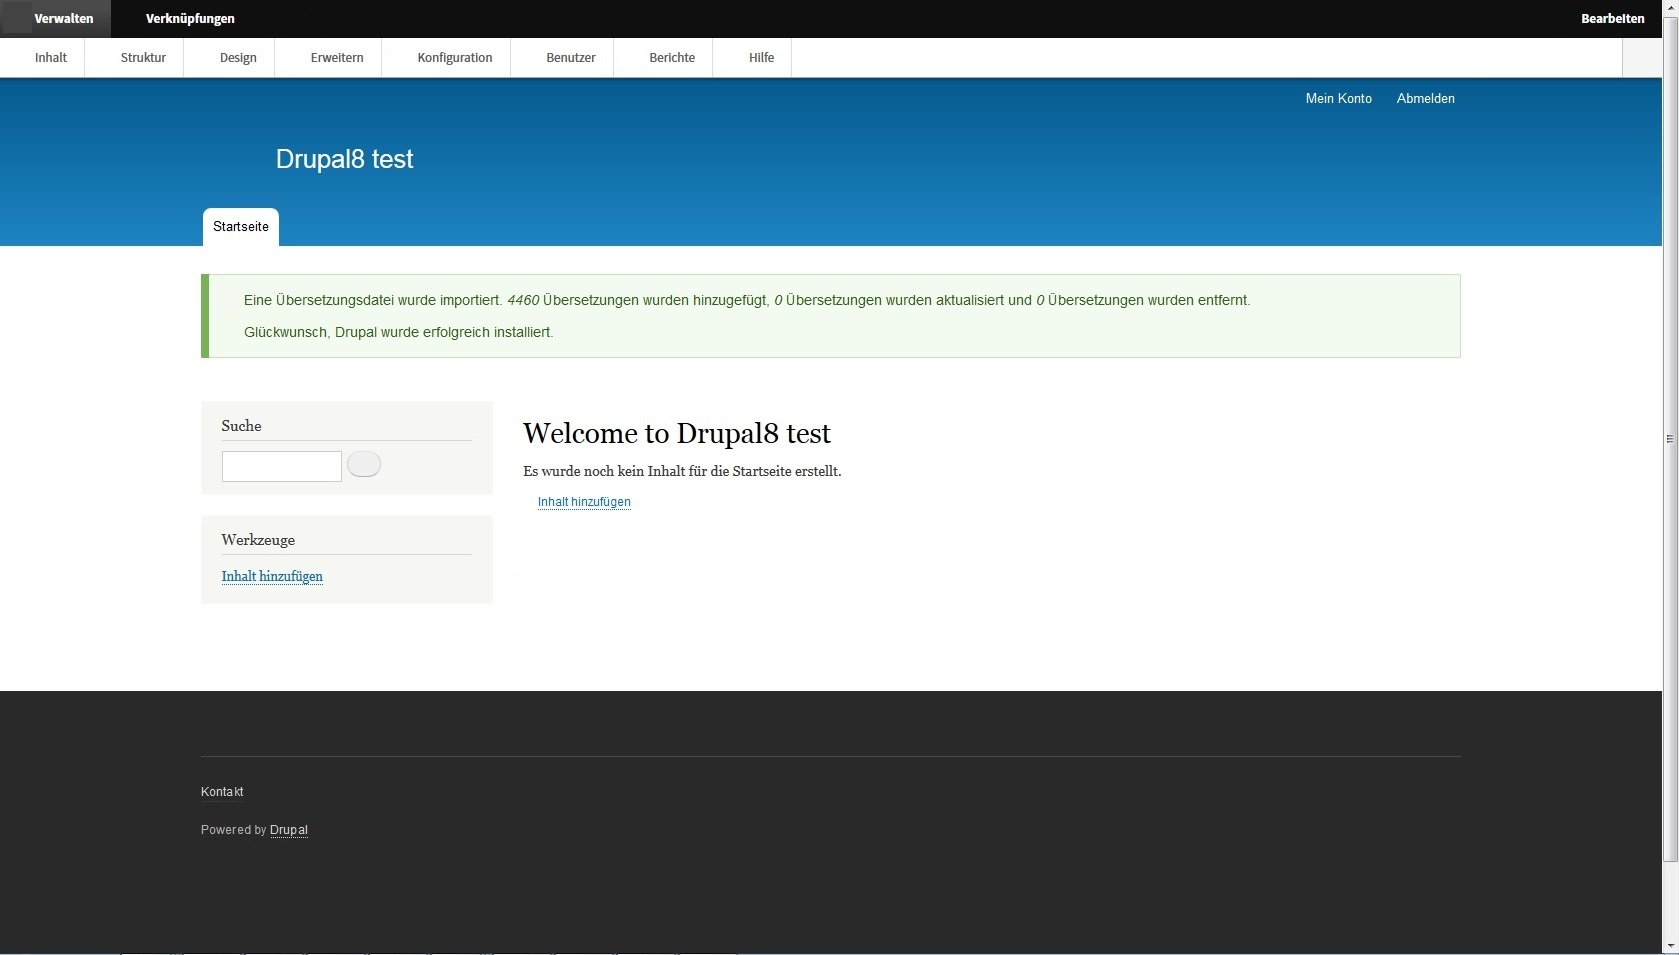Click the search submit button beside Suche field
Image resolution: width=1679 pixels, height=955 pixels.
(x=364, y=465)
